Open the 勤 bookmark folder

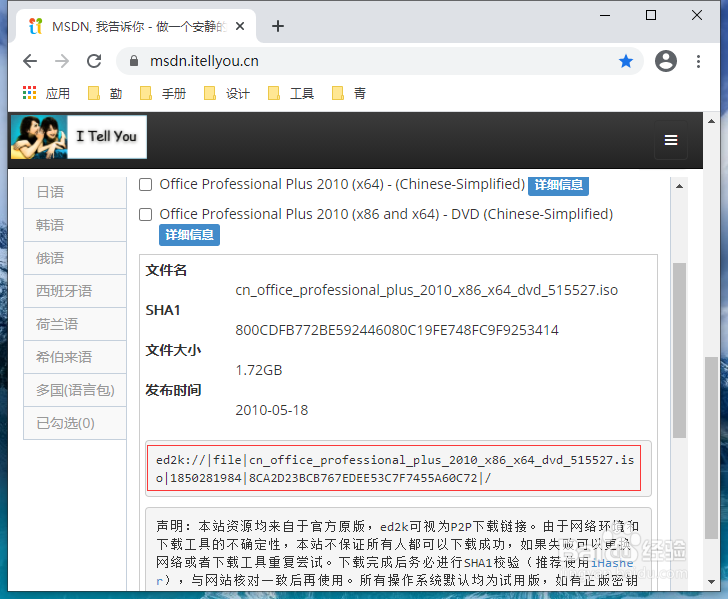pyautogui.click(x=105, y=93)
